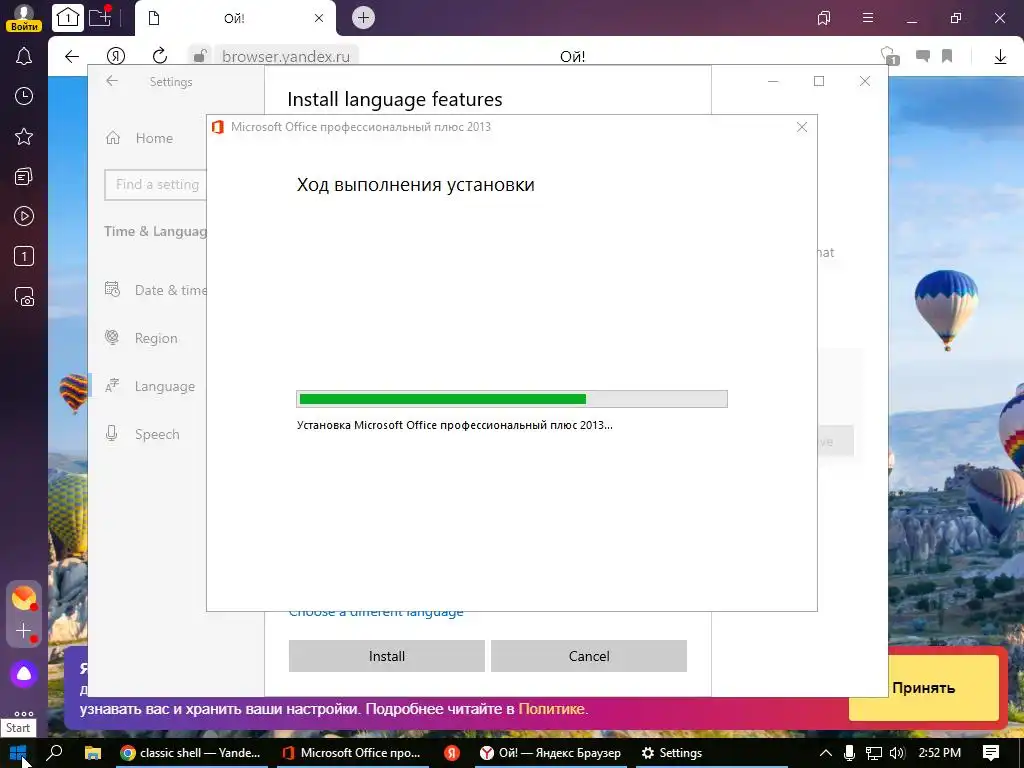The height and width of the screenshot is (768, 1024).
Task: Open the Action Center notification icon
Action: pyautogui.click(x=991, y=753)
